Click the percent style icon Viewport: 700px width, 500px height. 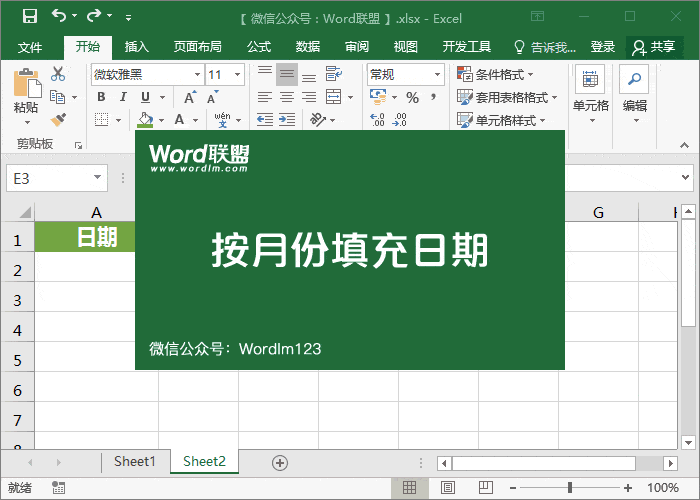pos(412,97)
